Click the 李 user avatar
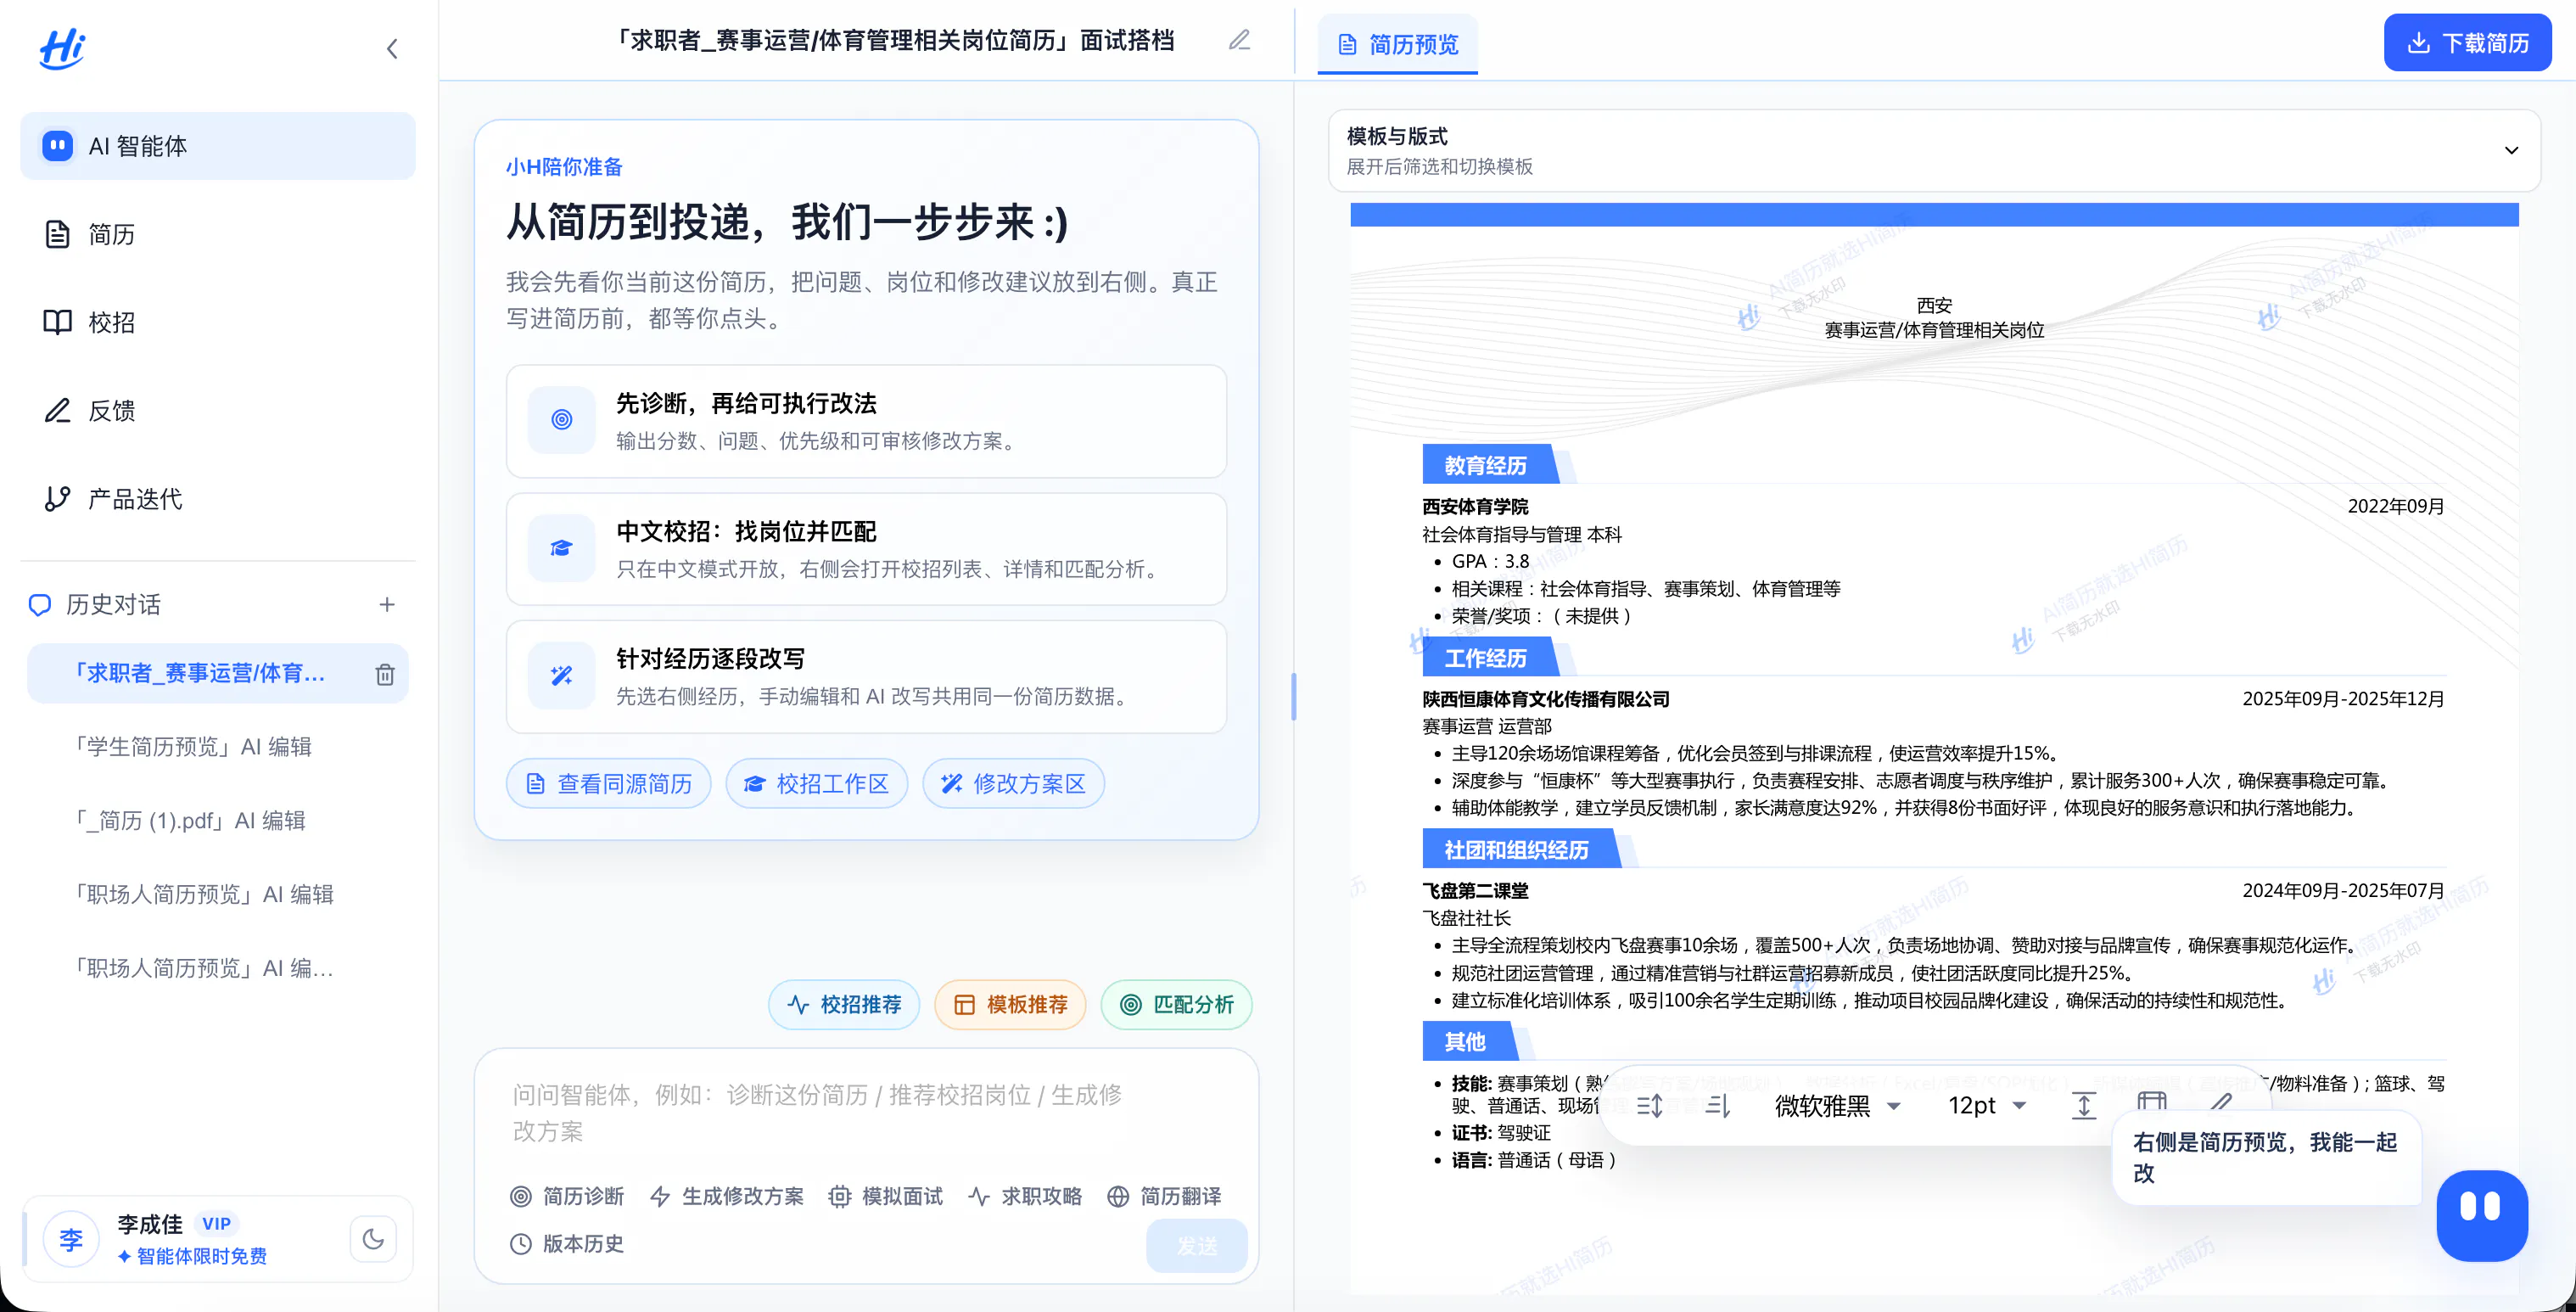The height and width of the screenshot is (1312, 2576). 71,1239
